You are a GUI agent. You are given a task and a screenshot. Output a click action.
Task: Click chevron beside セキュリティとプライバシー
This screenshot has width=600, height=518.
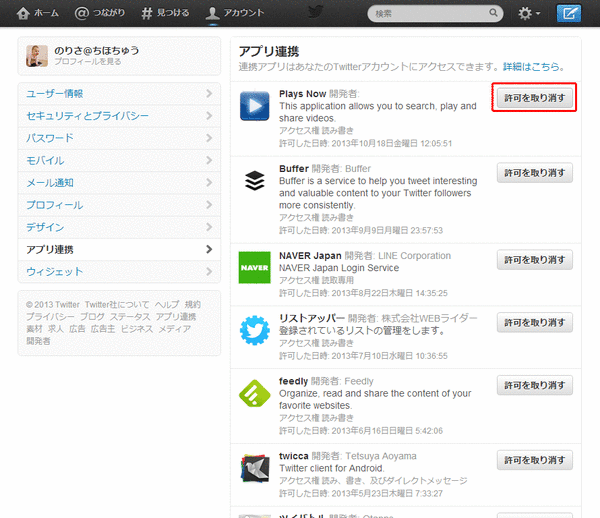pyautogui.click(x=209, y=116)
